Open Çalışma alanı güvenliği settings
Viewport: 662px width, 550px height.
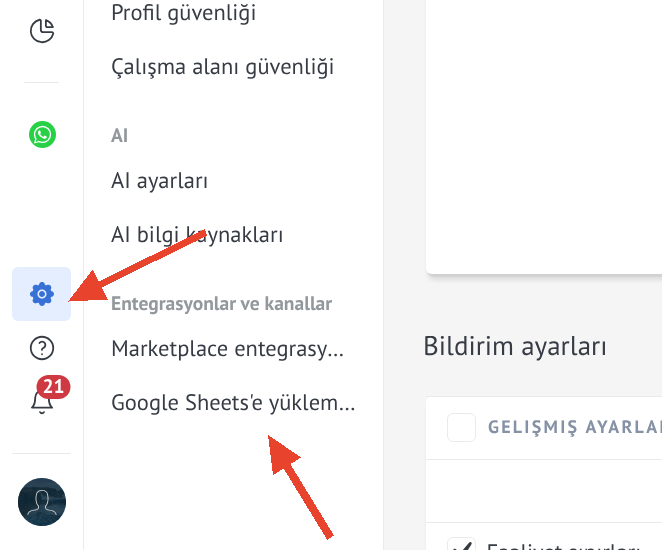tap(222, 67)
